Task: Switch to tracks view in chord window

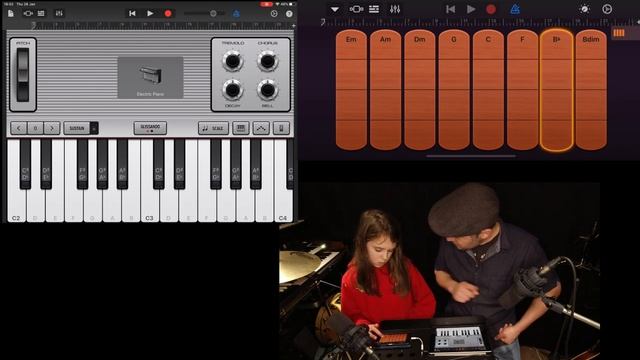Action: pos(374,9)
